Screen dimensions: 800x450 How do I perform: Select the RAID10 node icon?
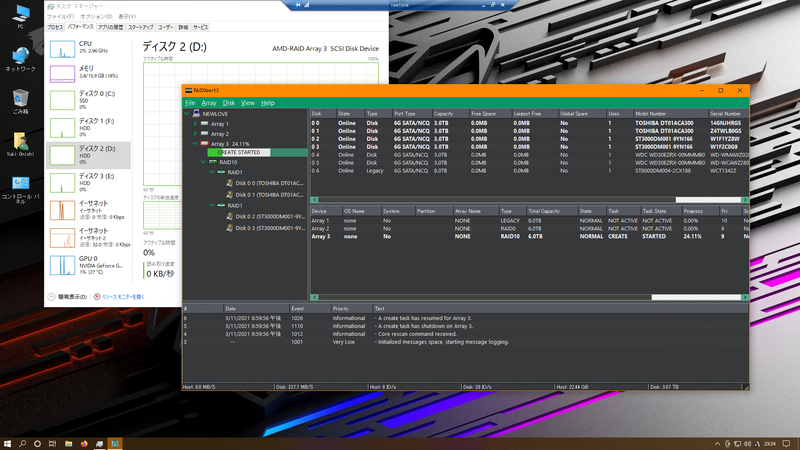click(213, 162)
